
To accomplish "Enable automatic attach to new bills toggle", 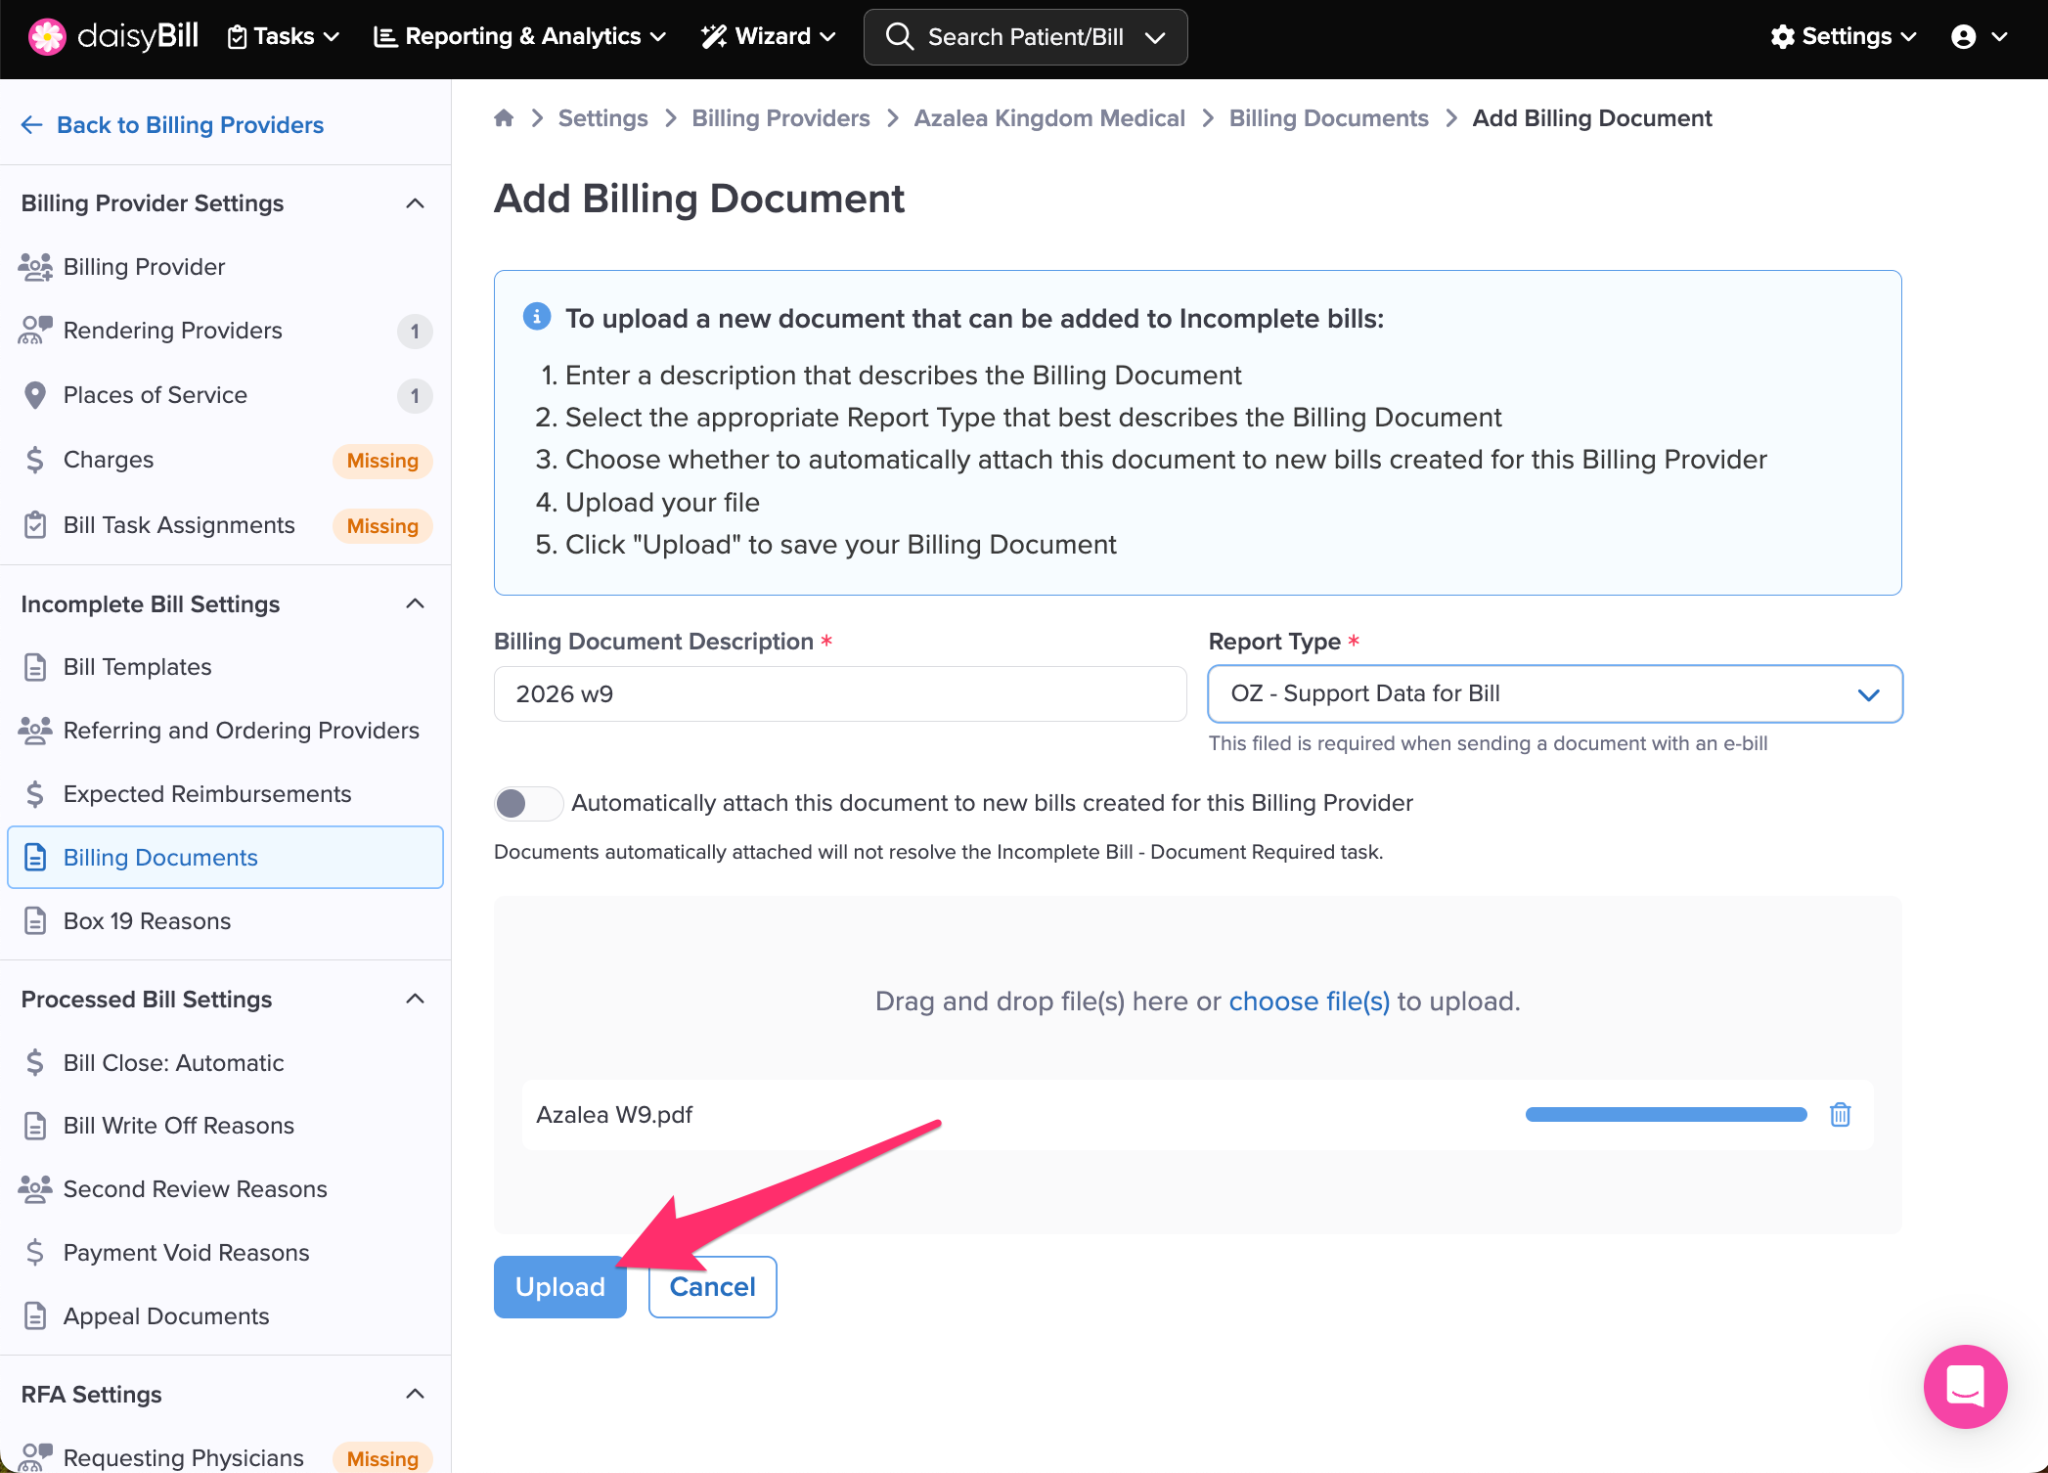I will (527, 803).
